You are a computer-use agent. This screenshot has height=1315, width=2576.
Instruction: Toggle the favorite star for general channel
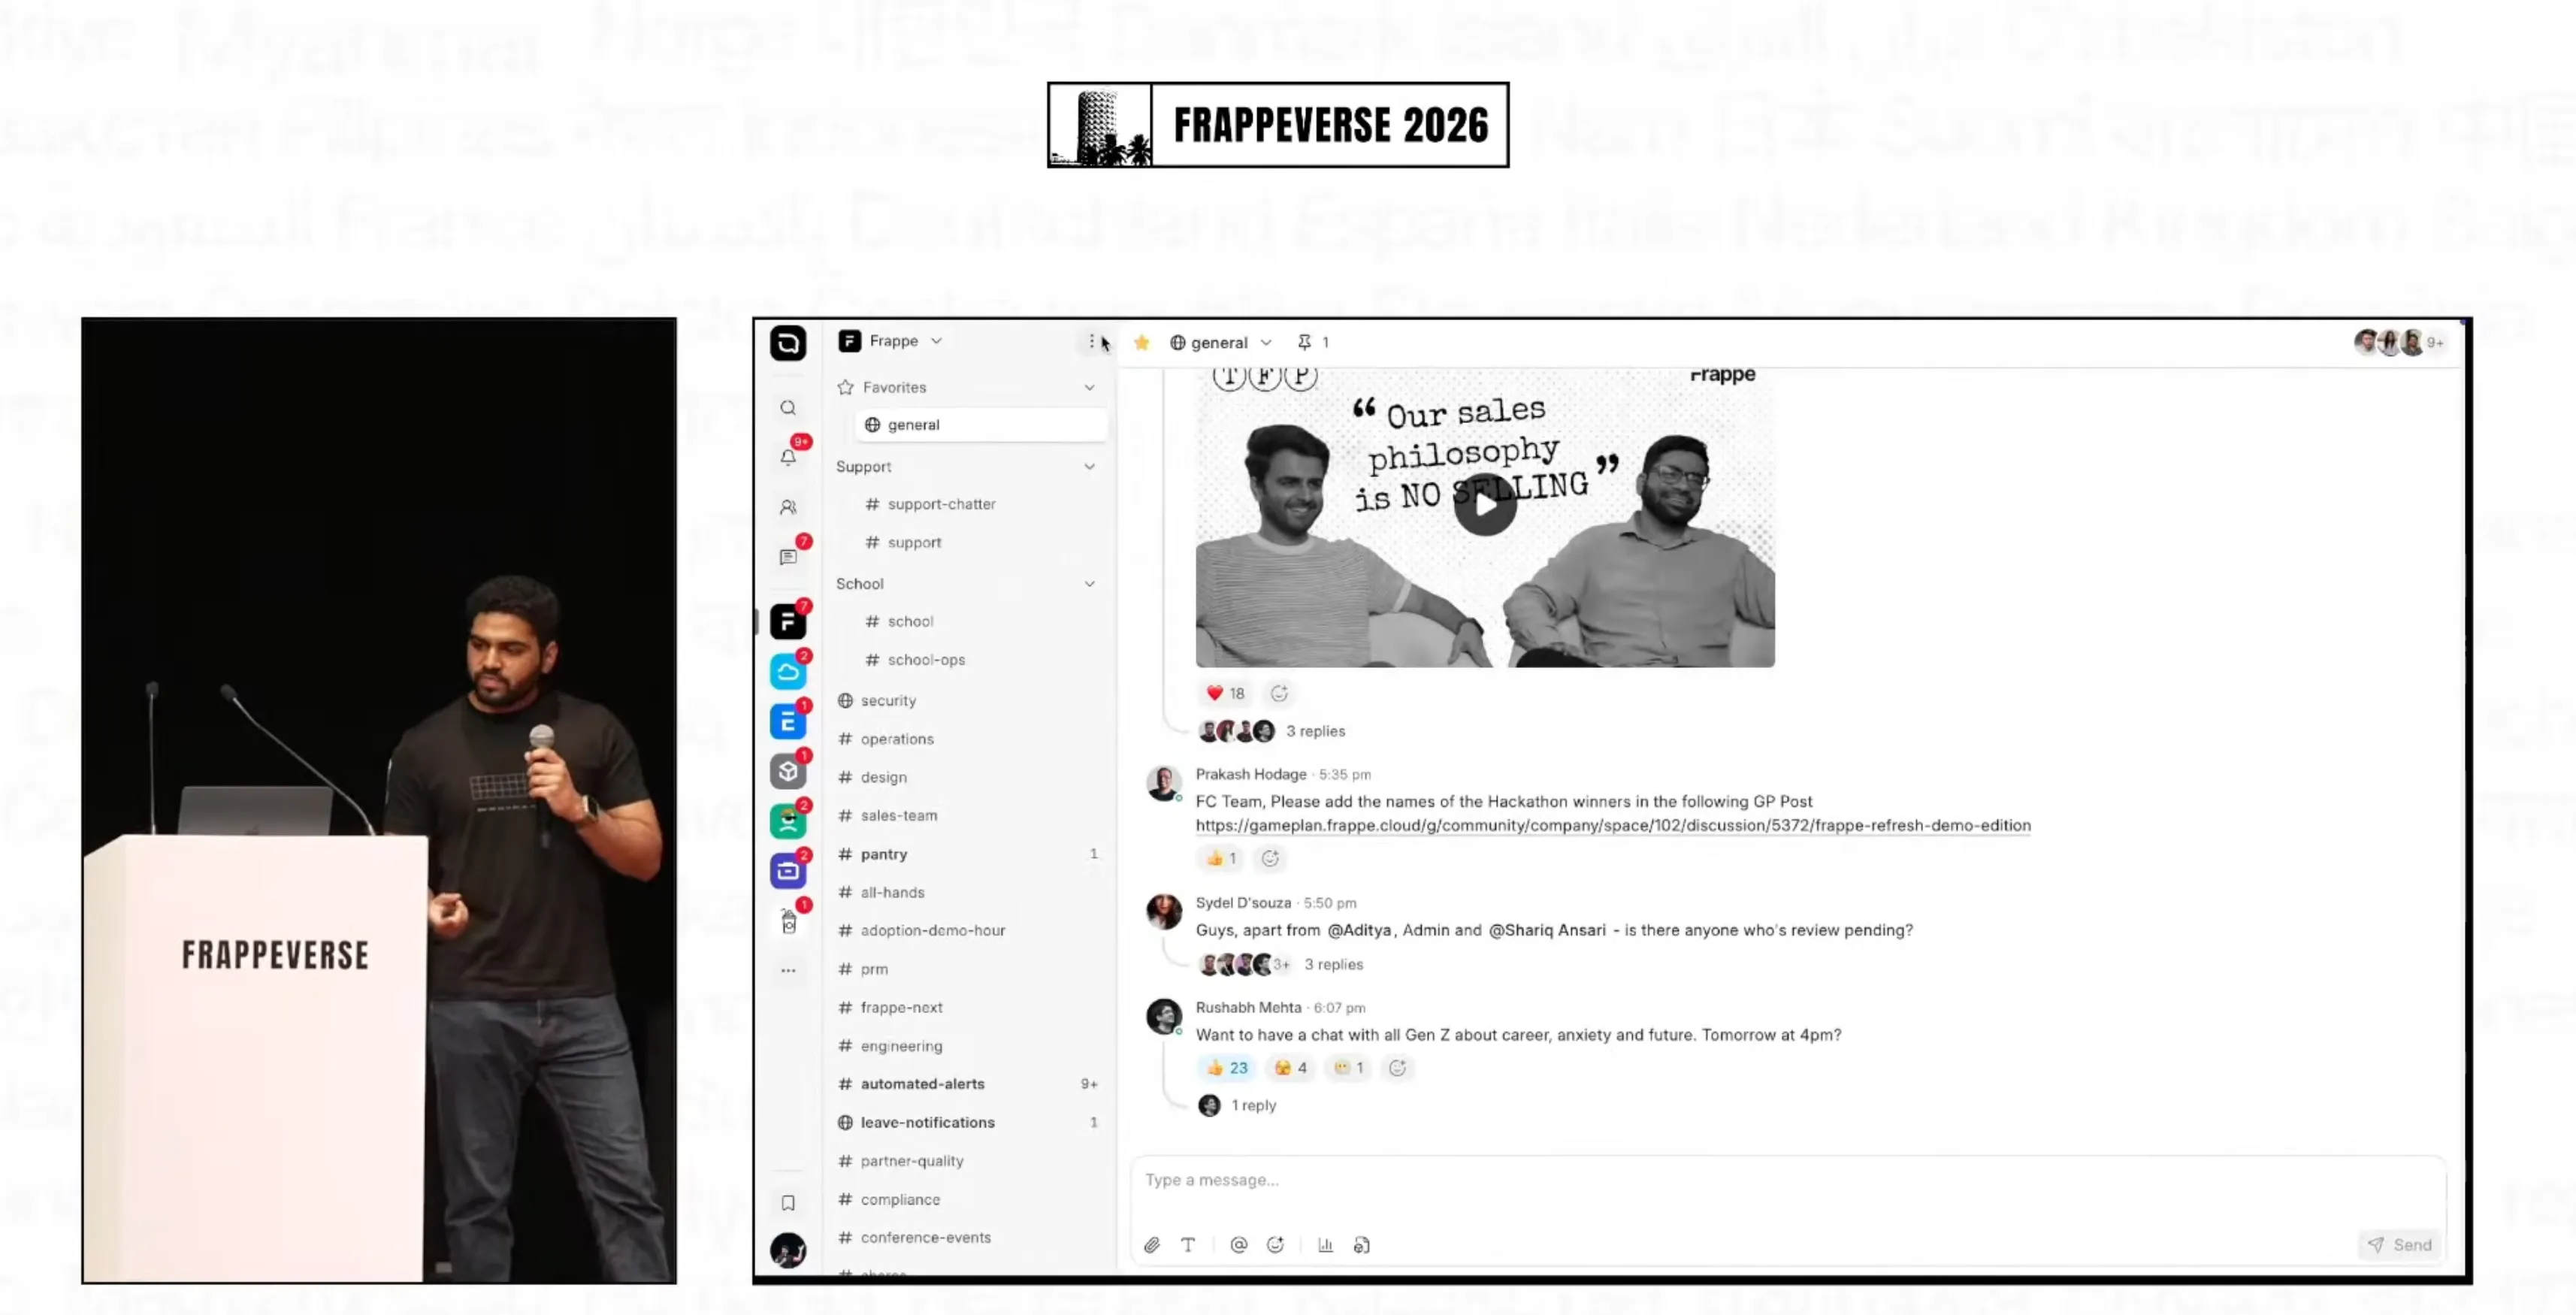tap(1142, 342)
